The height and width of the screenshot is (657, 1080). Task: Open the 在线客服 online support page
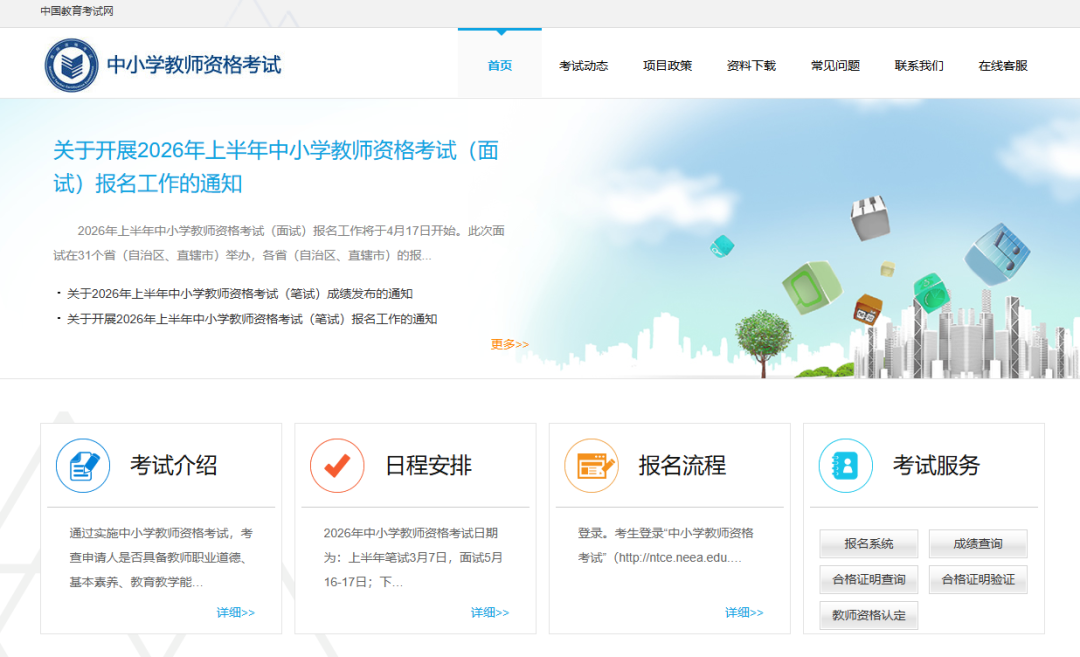tap(1003, 64)
